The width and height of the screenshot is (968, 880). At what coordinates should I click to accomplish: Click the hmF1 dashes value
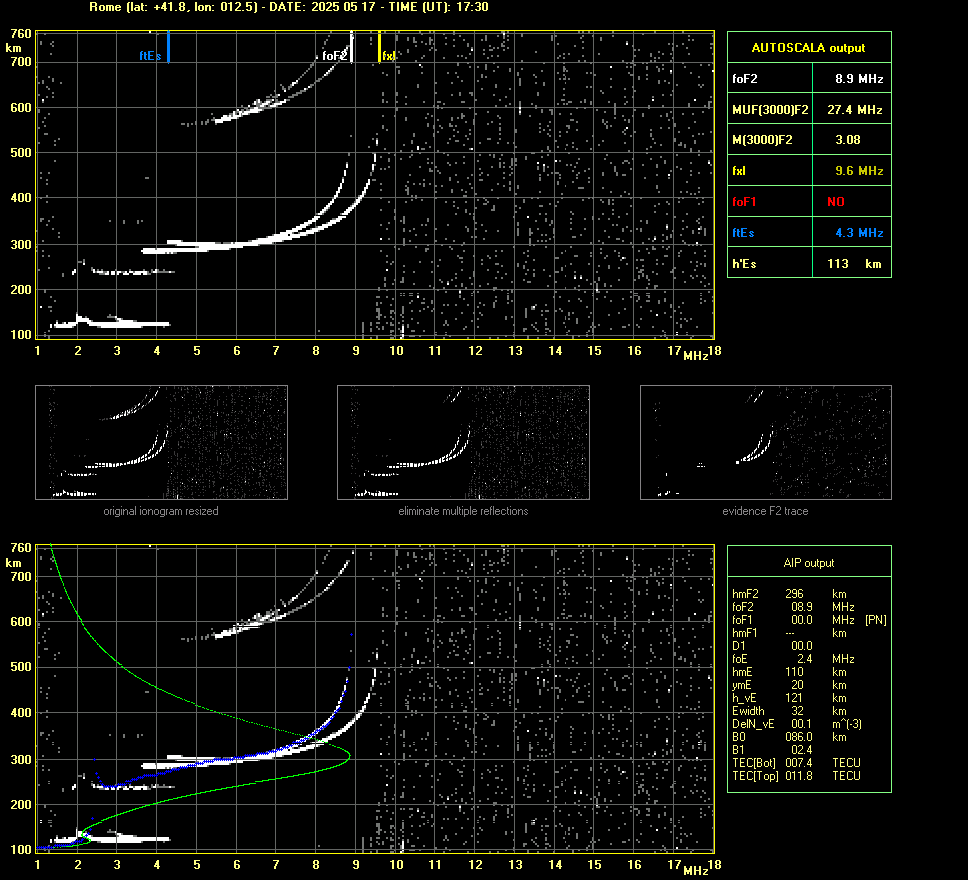[789, 632]
